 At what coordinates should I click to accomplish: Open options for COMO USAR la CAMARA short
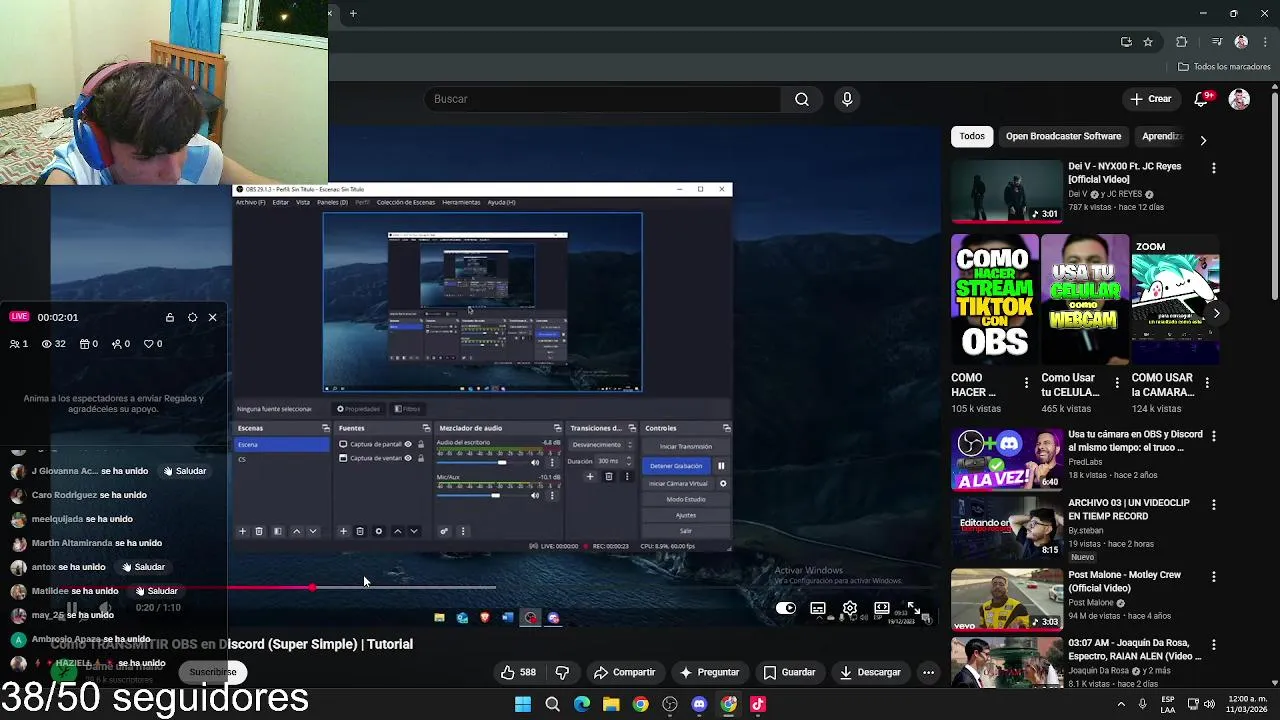pyautogui.click(x=1207, y=383)
